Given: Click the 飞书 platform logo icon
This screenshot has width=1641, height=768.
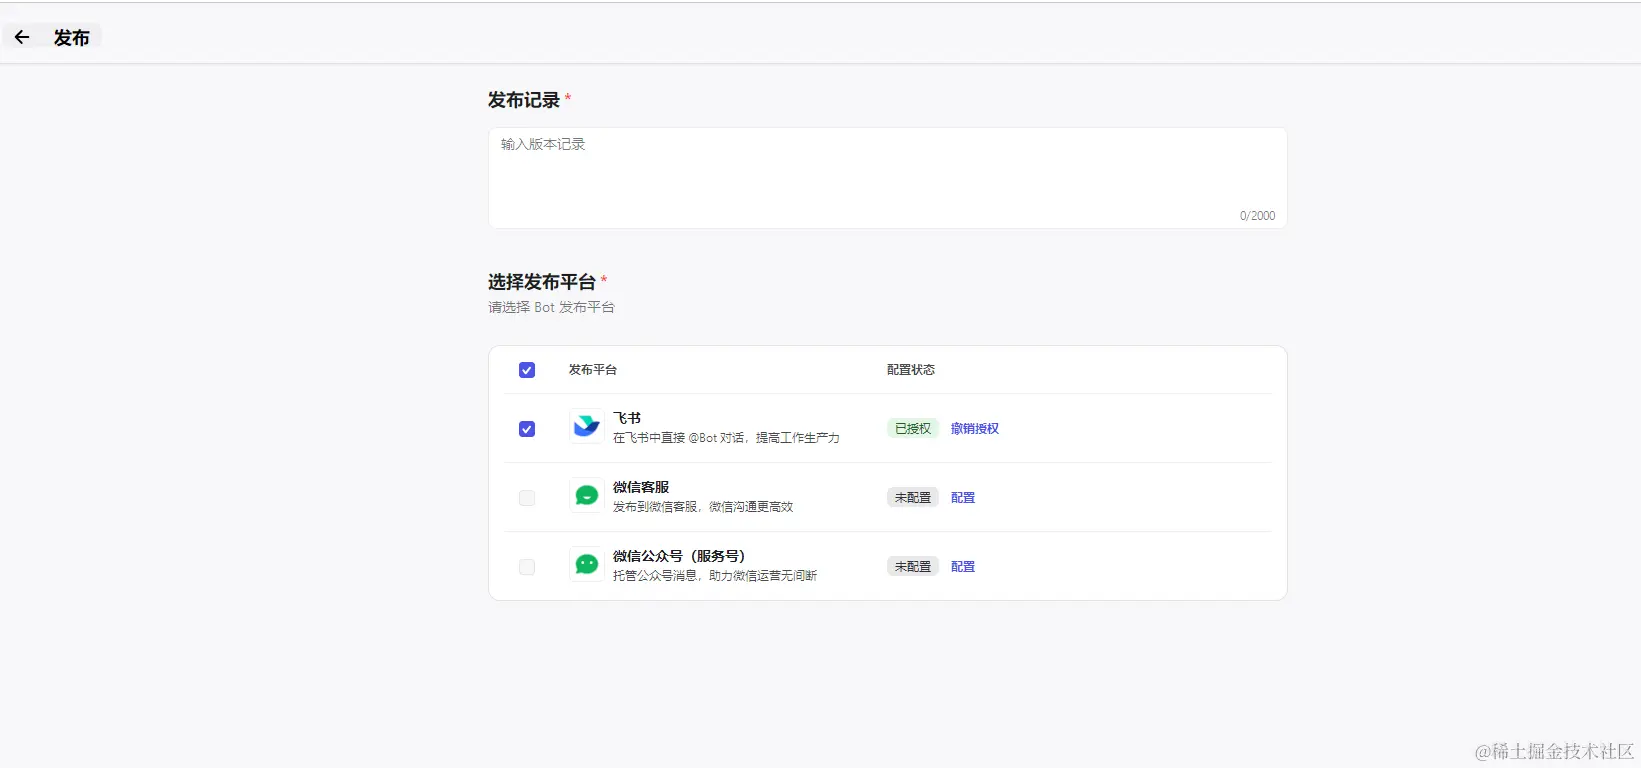Looking at the screenshot, I should 586,427.
